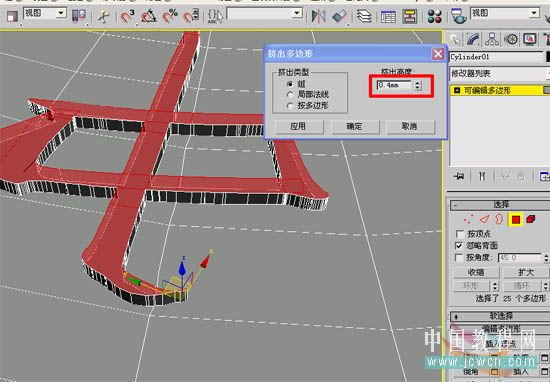Click the Mirror tool icon
The height and width of the screenshot is (382, 550).
(x=318, y=16)
